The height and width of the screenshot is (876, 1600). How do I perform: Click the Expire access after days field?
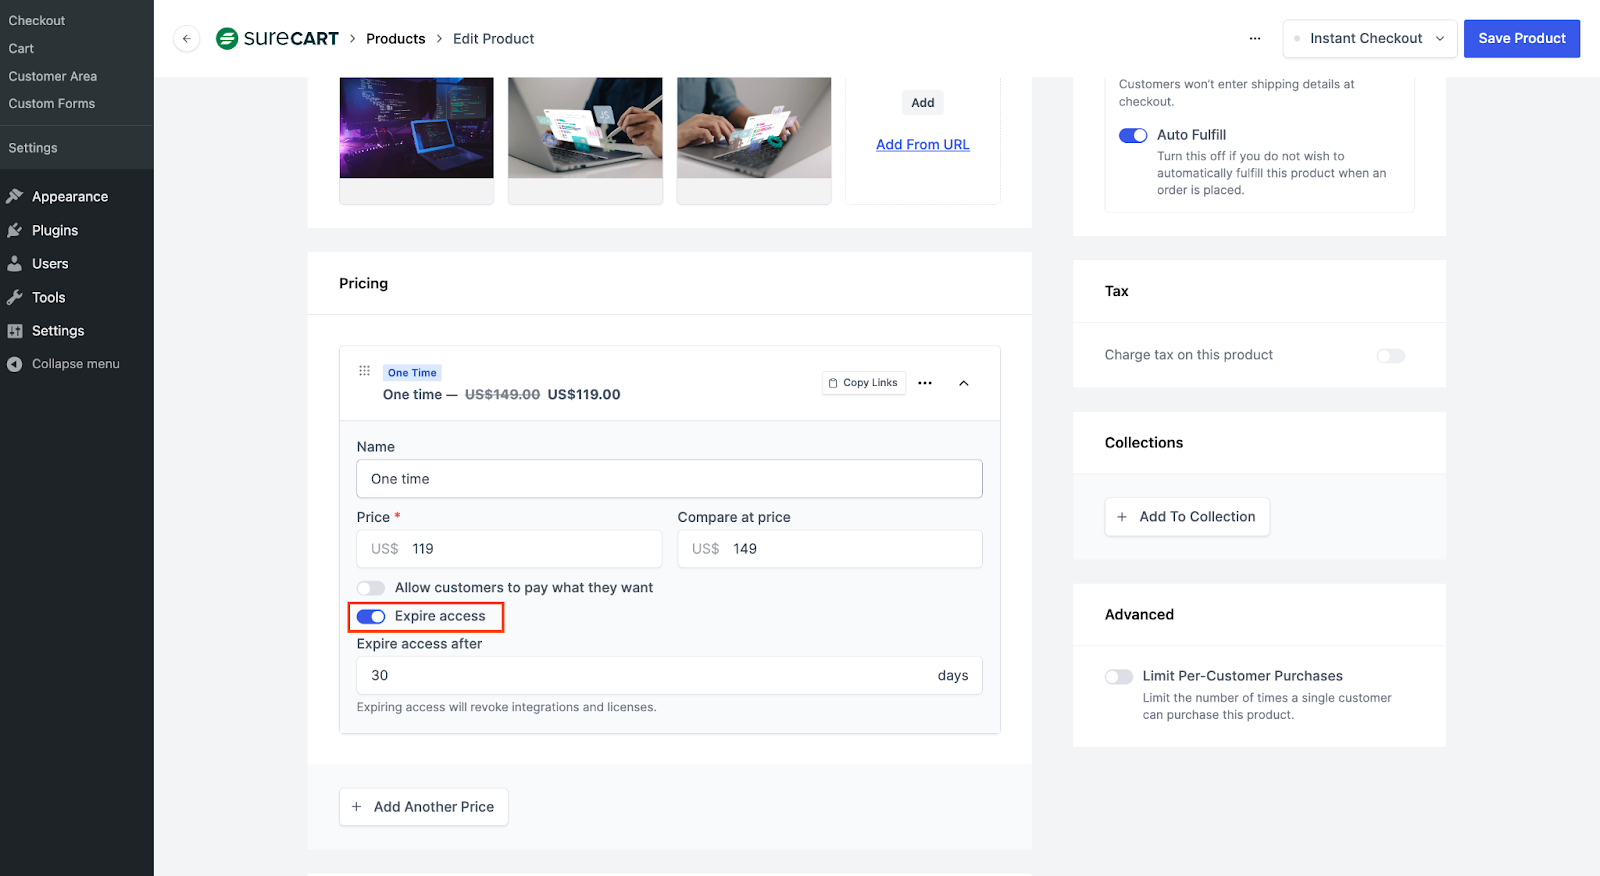(669, 676)
